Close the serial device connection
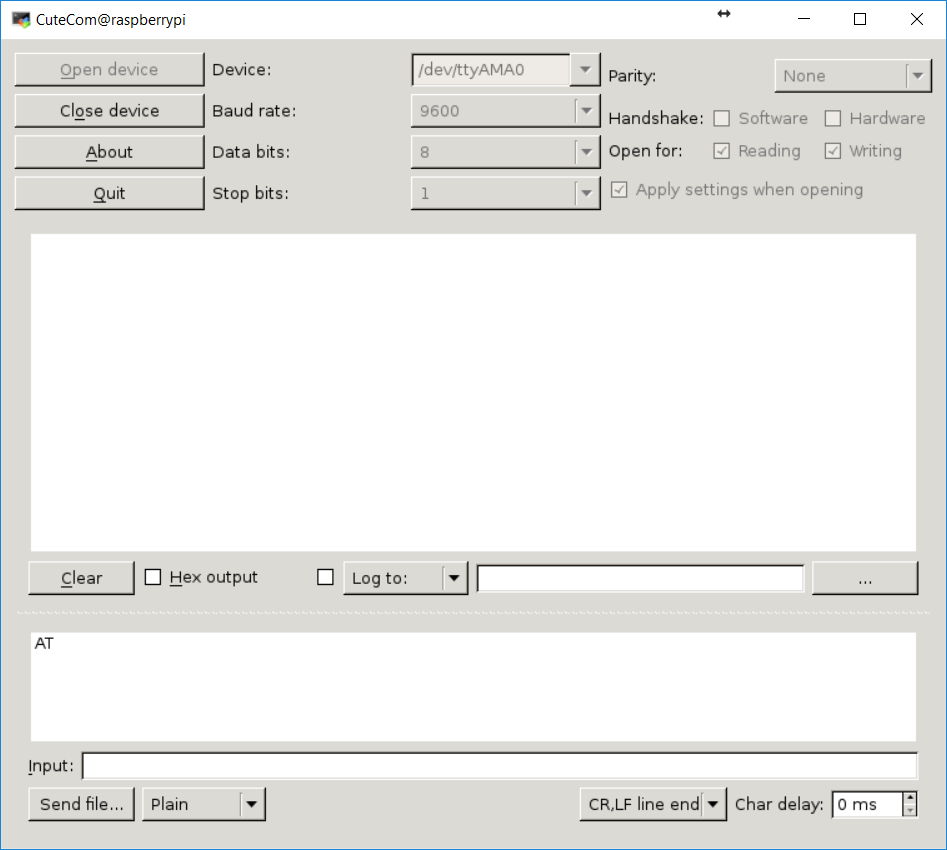Screen dimensions: 947x850 click(109, 111)
